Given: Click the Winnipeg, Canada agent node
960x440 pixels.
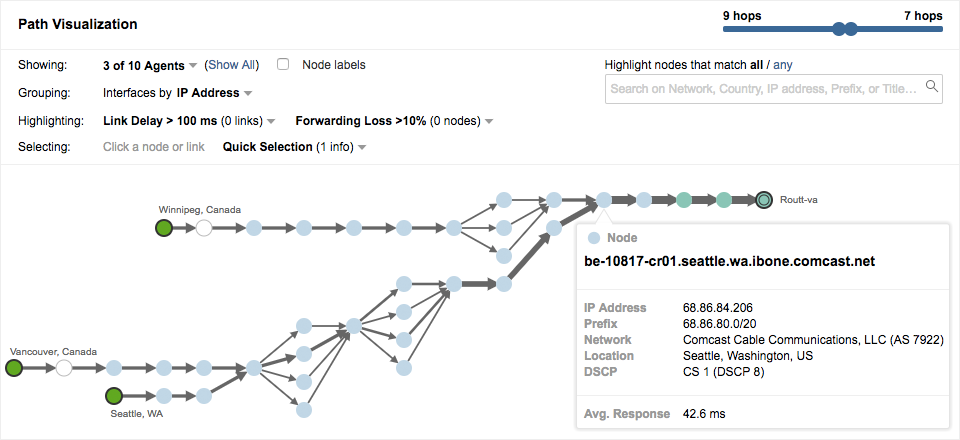Looking at the screenshot, I should pos(163,228).
